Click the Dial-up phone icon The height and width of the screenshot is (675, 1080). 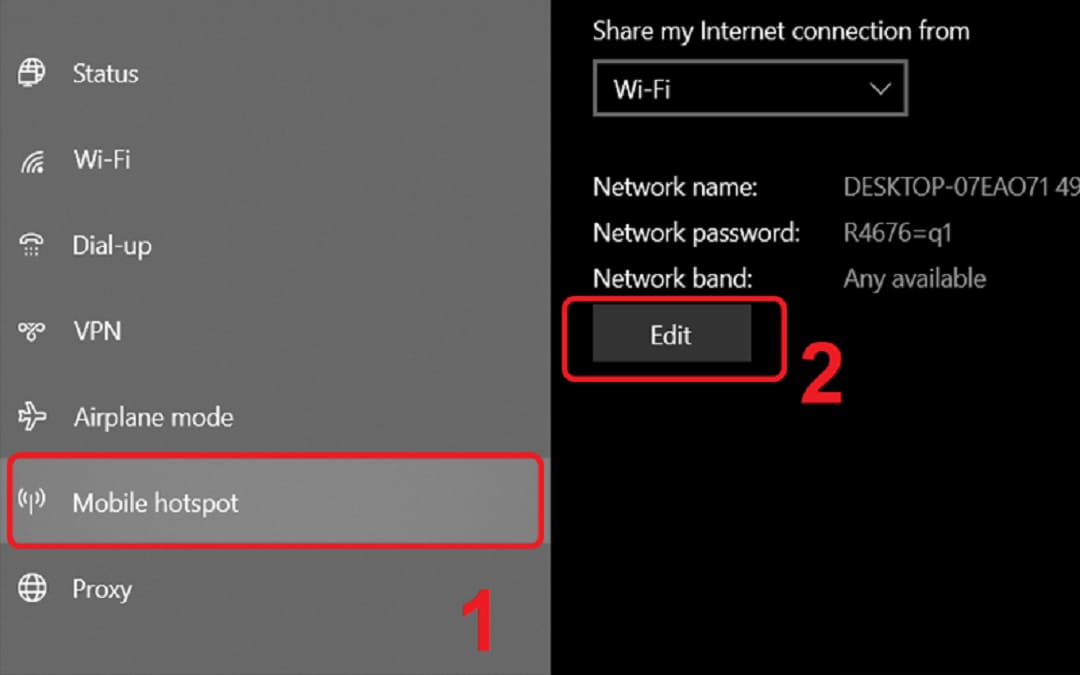point(31,245)
